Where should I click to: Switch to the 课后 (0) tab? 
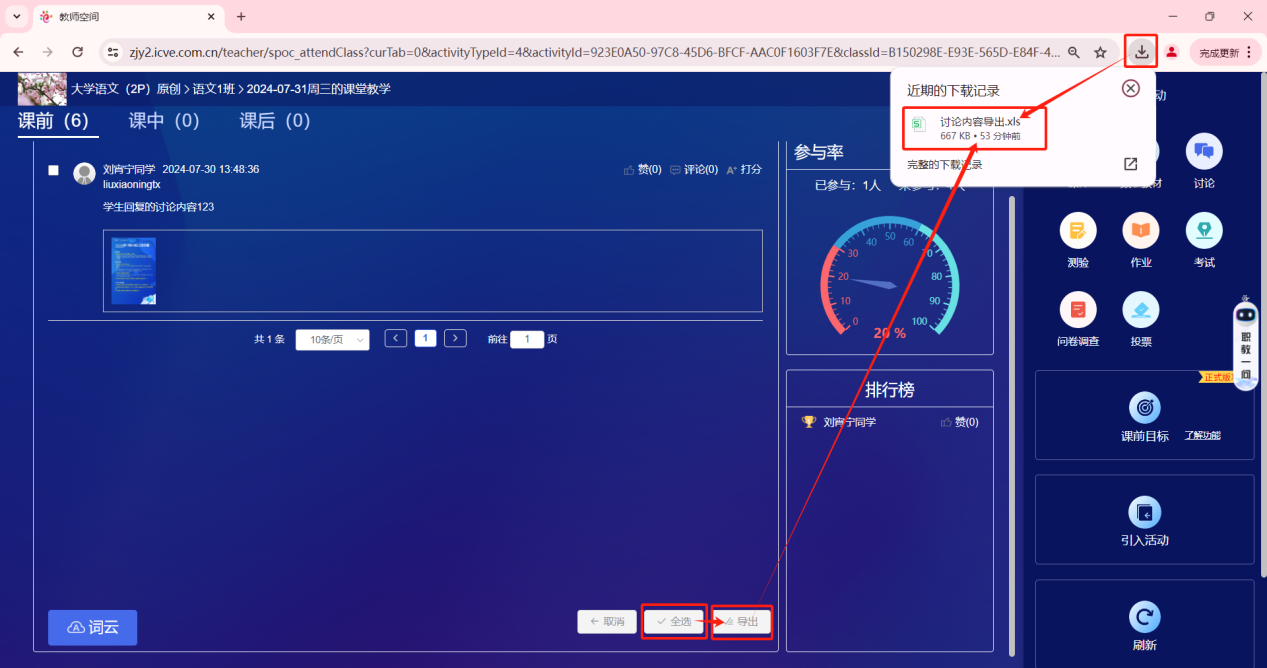pos(275,121)
